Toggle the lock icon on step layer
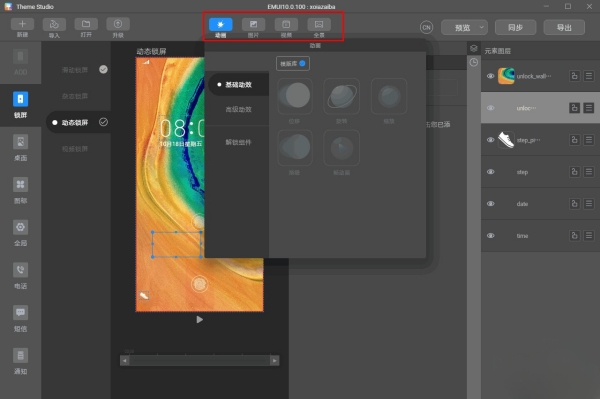The width and height of the screenshot is (600, 399). [x=574, y=172]
